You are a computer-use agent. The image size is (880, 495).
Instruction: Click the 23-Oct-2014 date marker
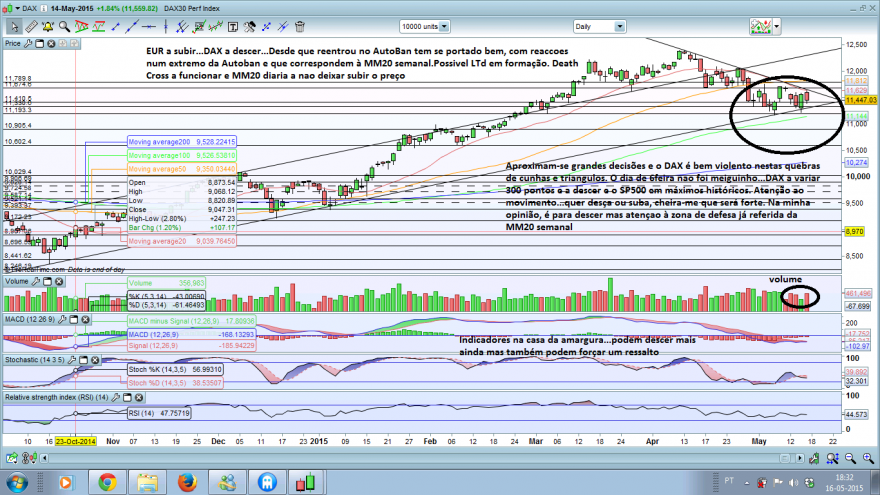[x=75, y=441]
